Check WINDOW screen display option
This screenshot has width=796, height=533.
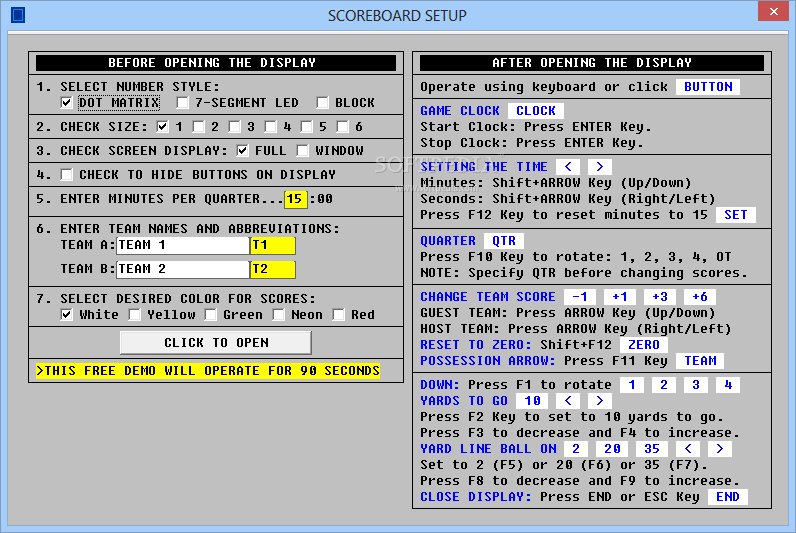click(x=303, y=150)
